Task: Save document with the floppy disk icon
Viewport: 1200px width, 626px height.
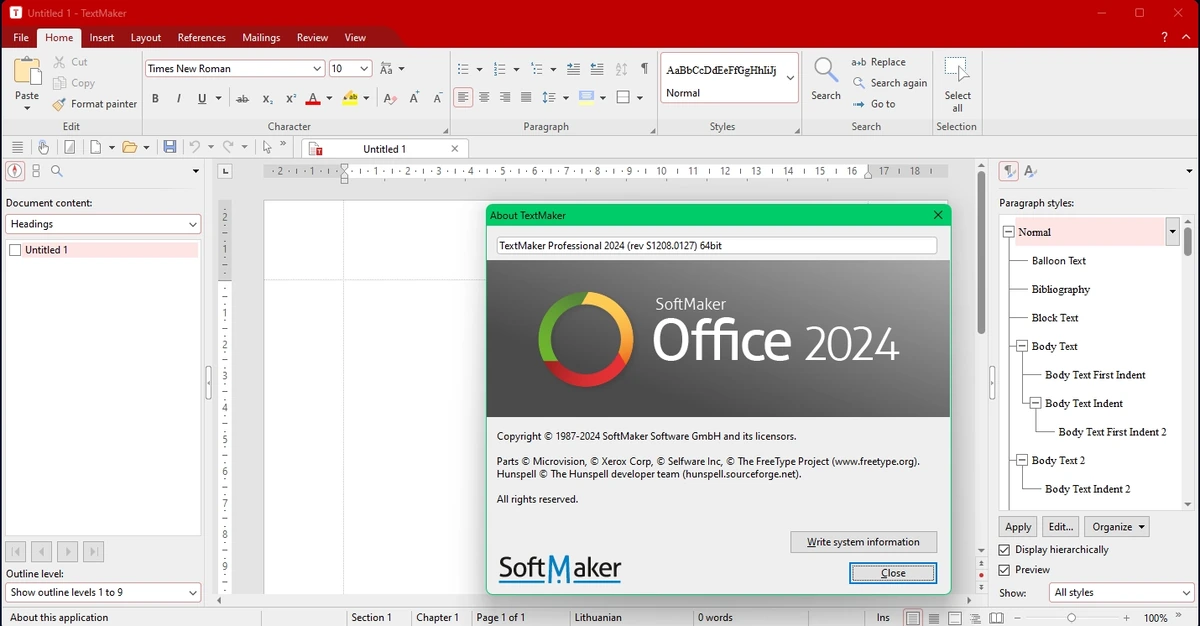Action: point(170,147)
